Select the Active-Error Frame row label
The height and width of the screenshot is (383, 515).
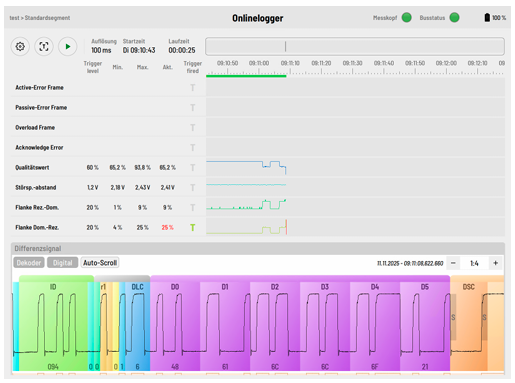tap(39, 88)
